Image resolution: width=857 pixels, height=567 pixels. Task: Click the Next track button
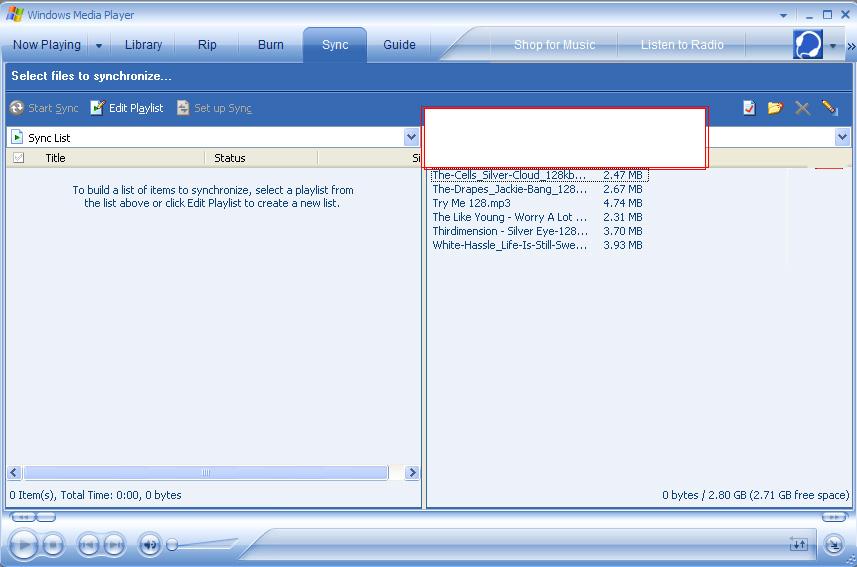coord(114,545)
